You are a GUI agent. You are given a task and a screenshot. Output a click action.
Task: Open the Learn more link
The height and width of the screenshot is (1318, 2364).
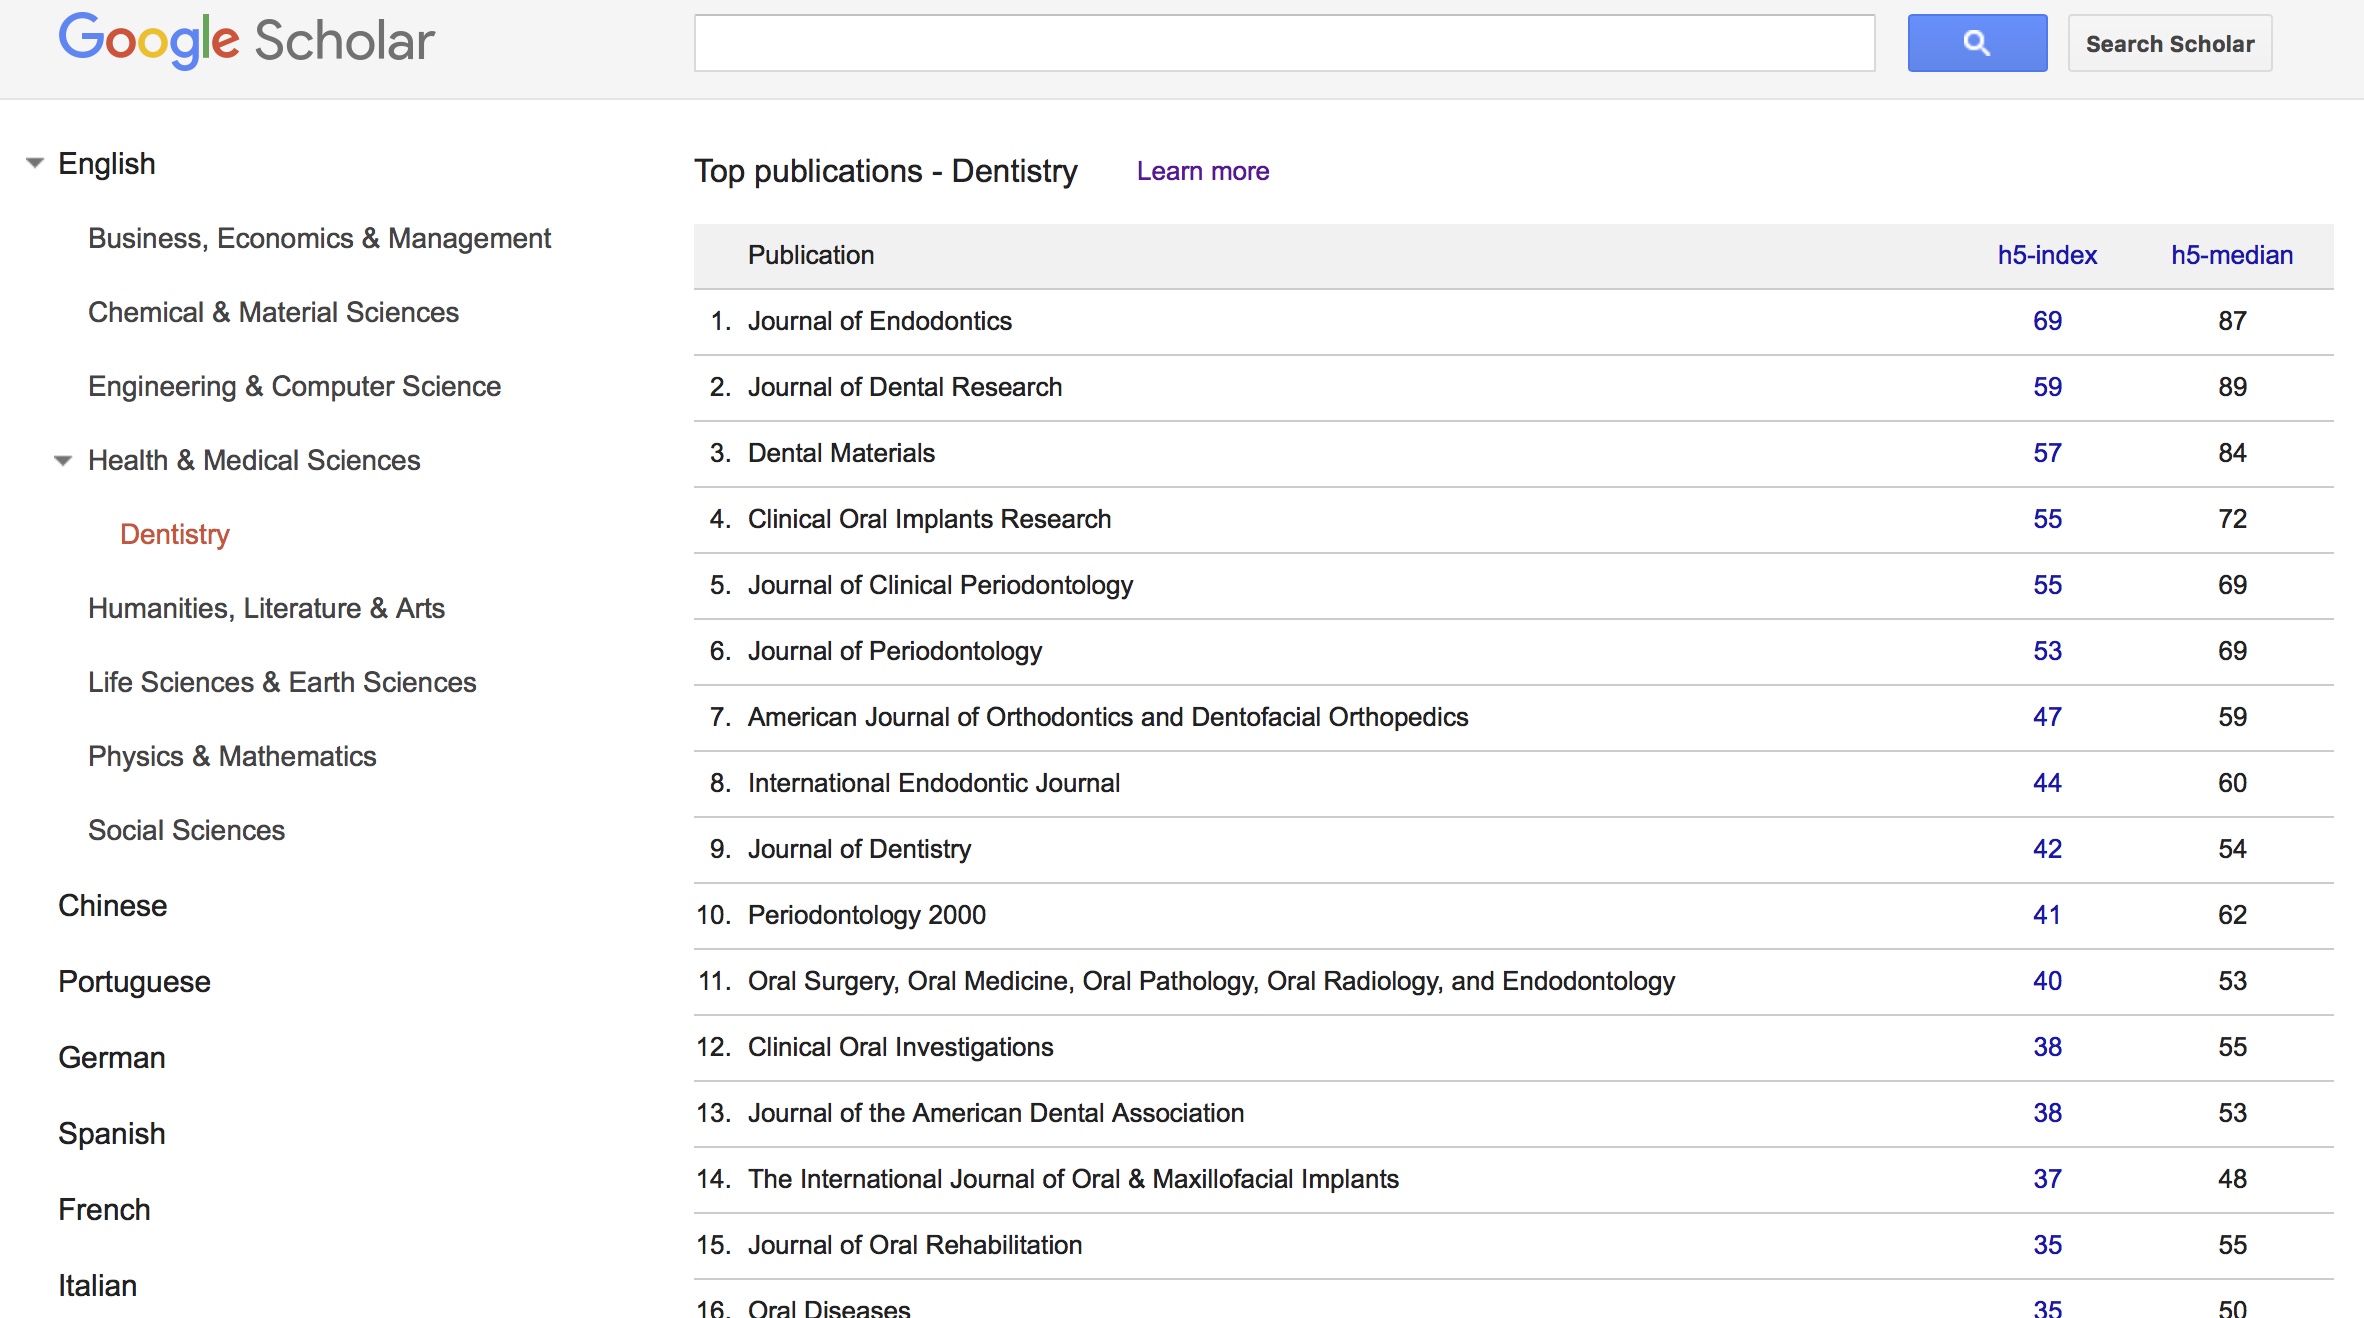coord(1202,171)
